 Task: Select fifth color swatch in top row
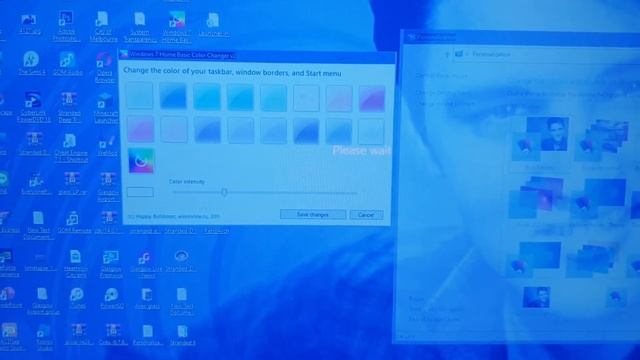tap(273, 98)
